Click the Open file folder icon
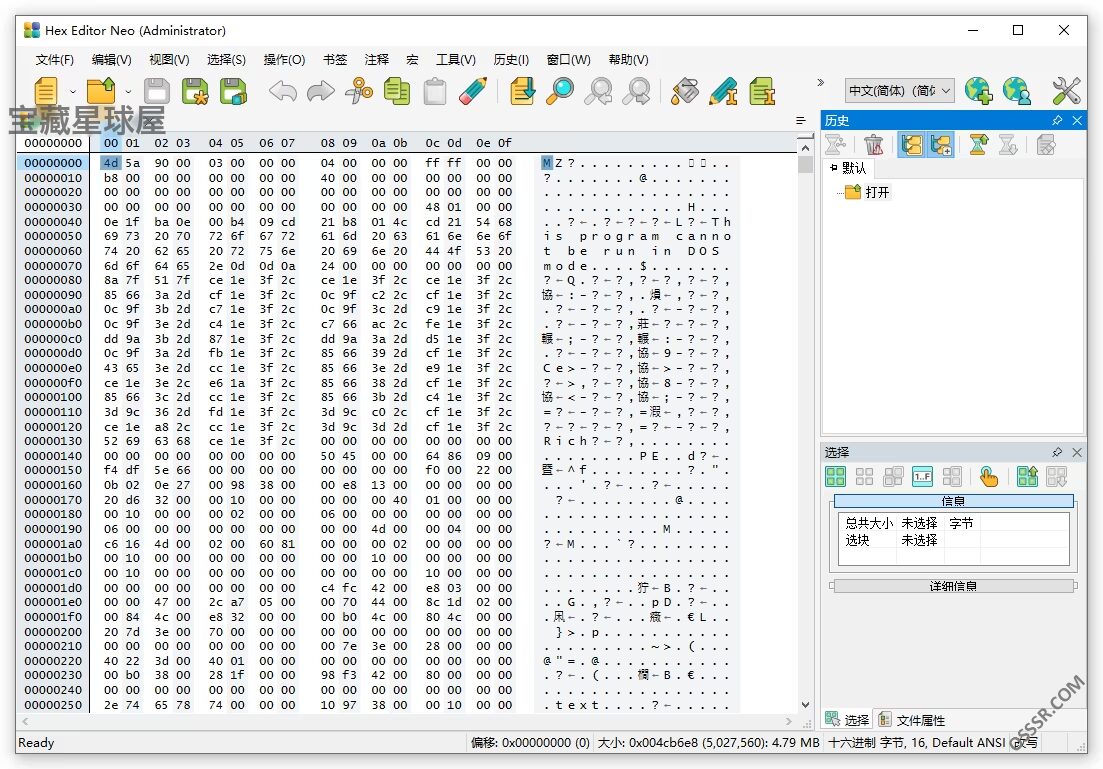The height and width of the screenshot is (769, 1103). tap(101, 91)
